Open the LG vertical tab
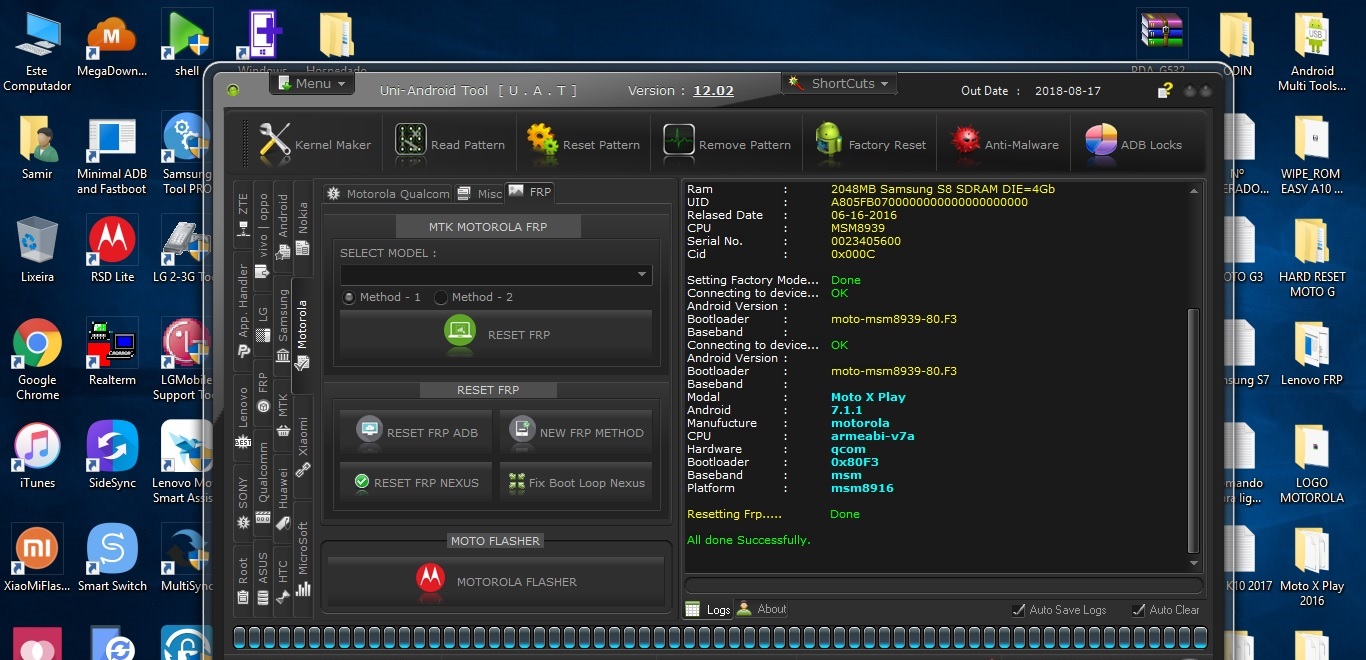This screenshot has width=1366, height=660. (x=262, y=322)
